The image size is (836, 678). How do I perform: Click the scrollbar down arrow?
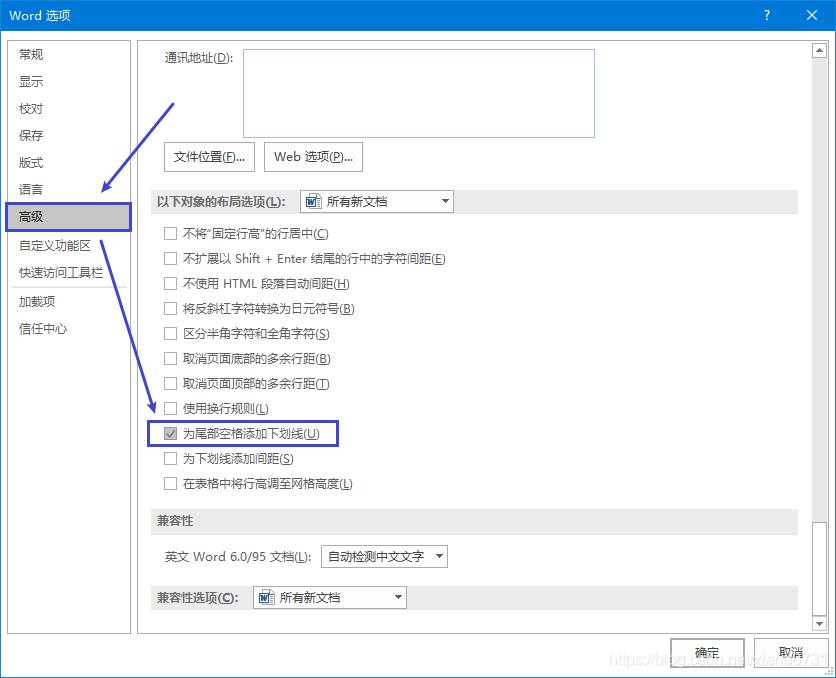(819, 623)
